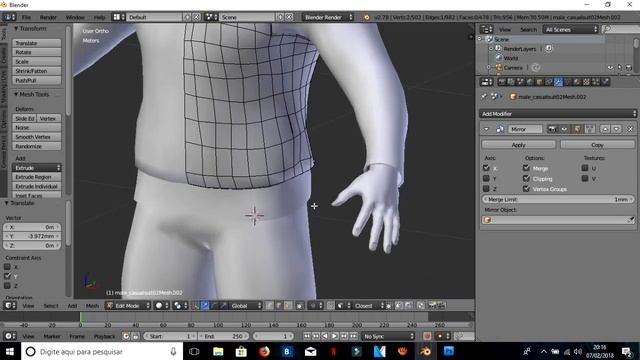Screen dimensions: 640x360
Task: Toggle Mirror modifier cage display icon
Action: click(589, 129)
